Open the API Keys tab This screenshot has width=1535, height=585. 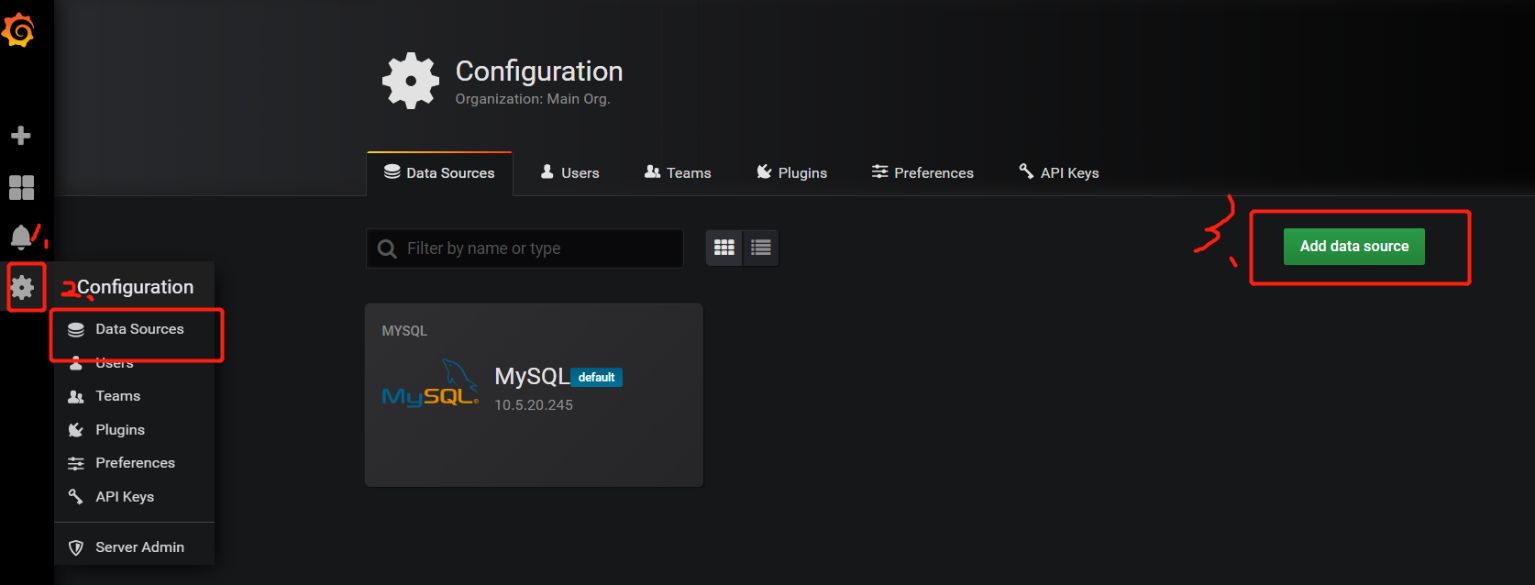1058,173
